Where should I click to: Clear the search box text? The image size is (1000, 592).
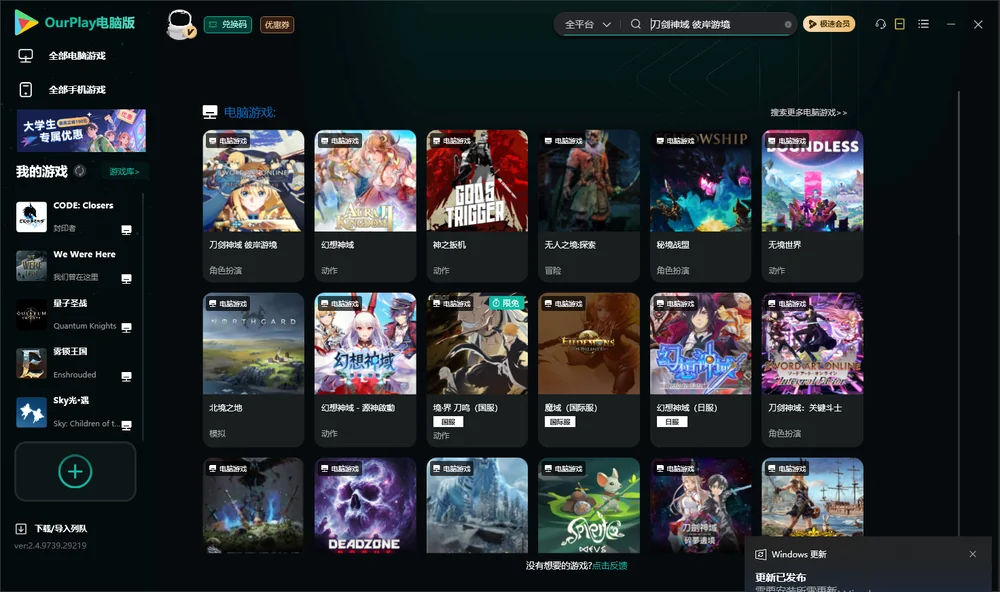click(788, 24)
